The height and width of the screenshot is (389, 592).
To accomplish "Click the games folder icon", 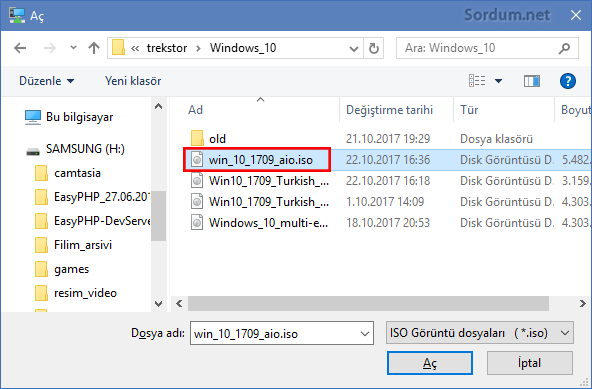I will coord(41,270).
